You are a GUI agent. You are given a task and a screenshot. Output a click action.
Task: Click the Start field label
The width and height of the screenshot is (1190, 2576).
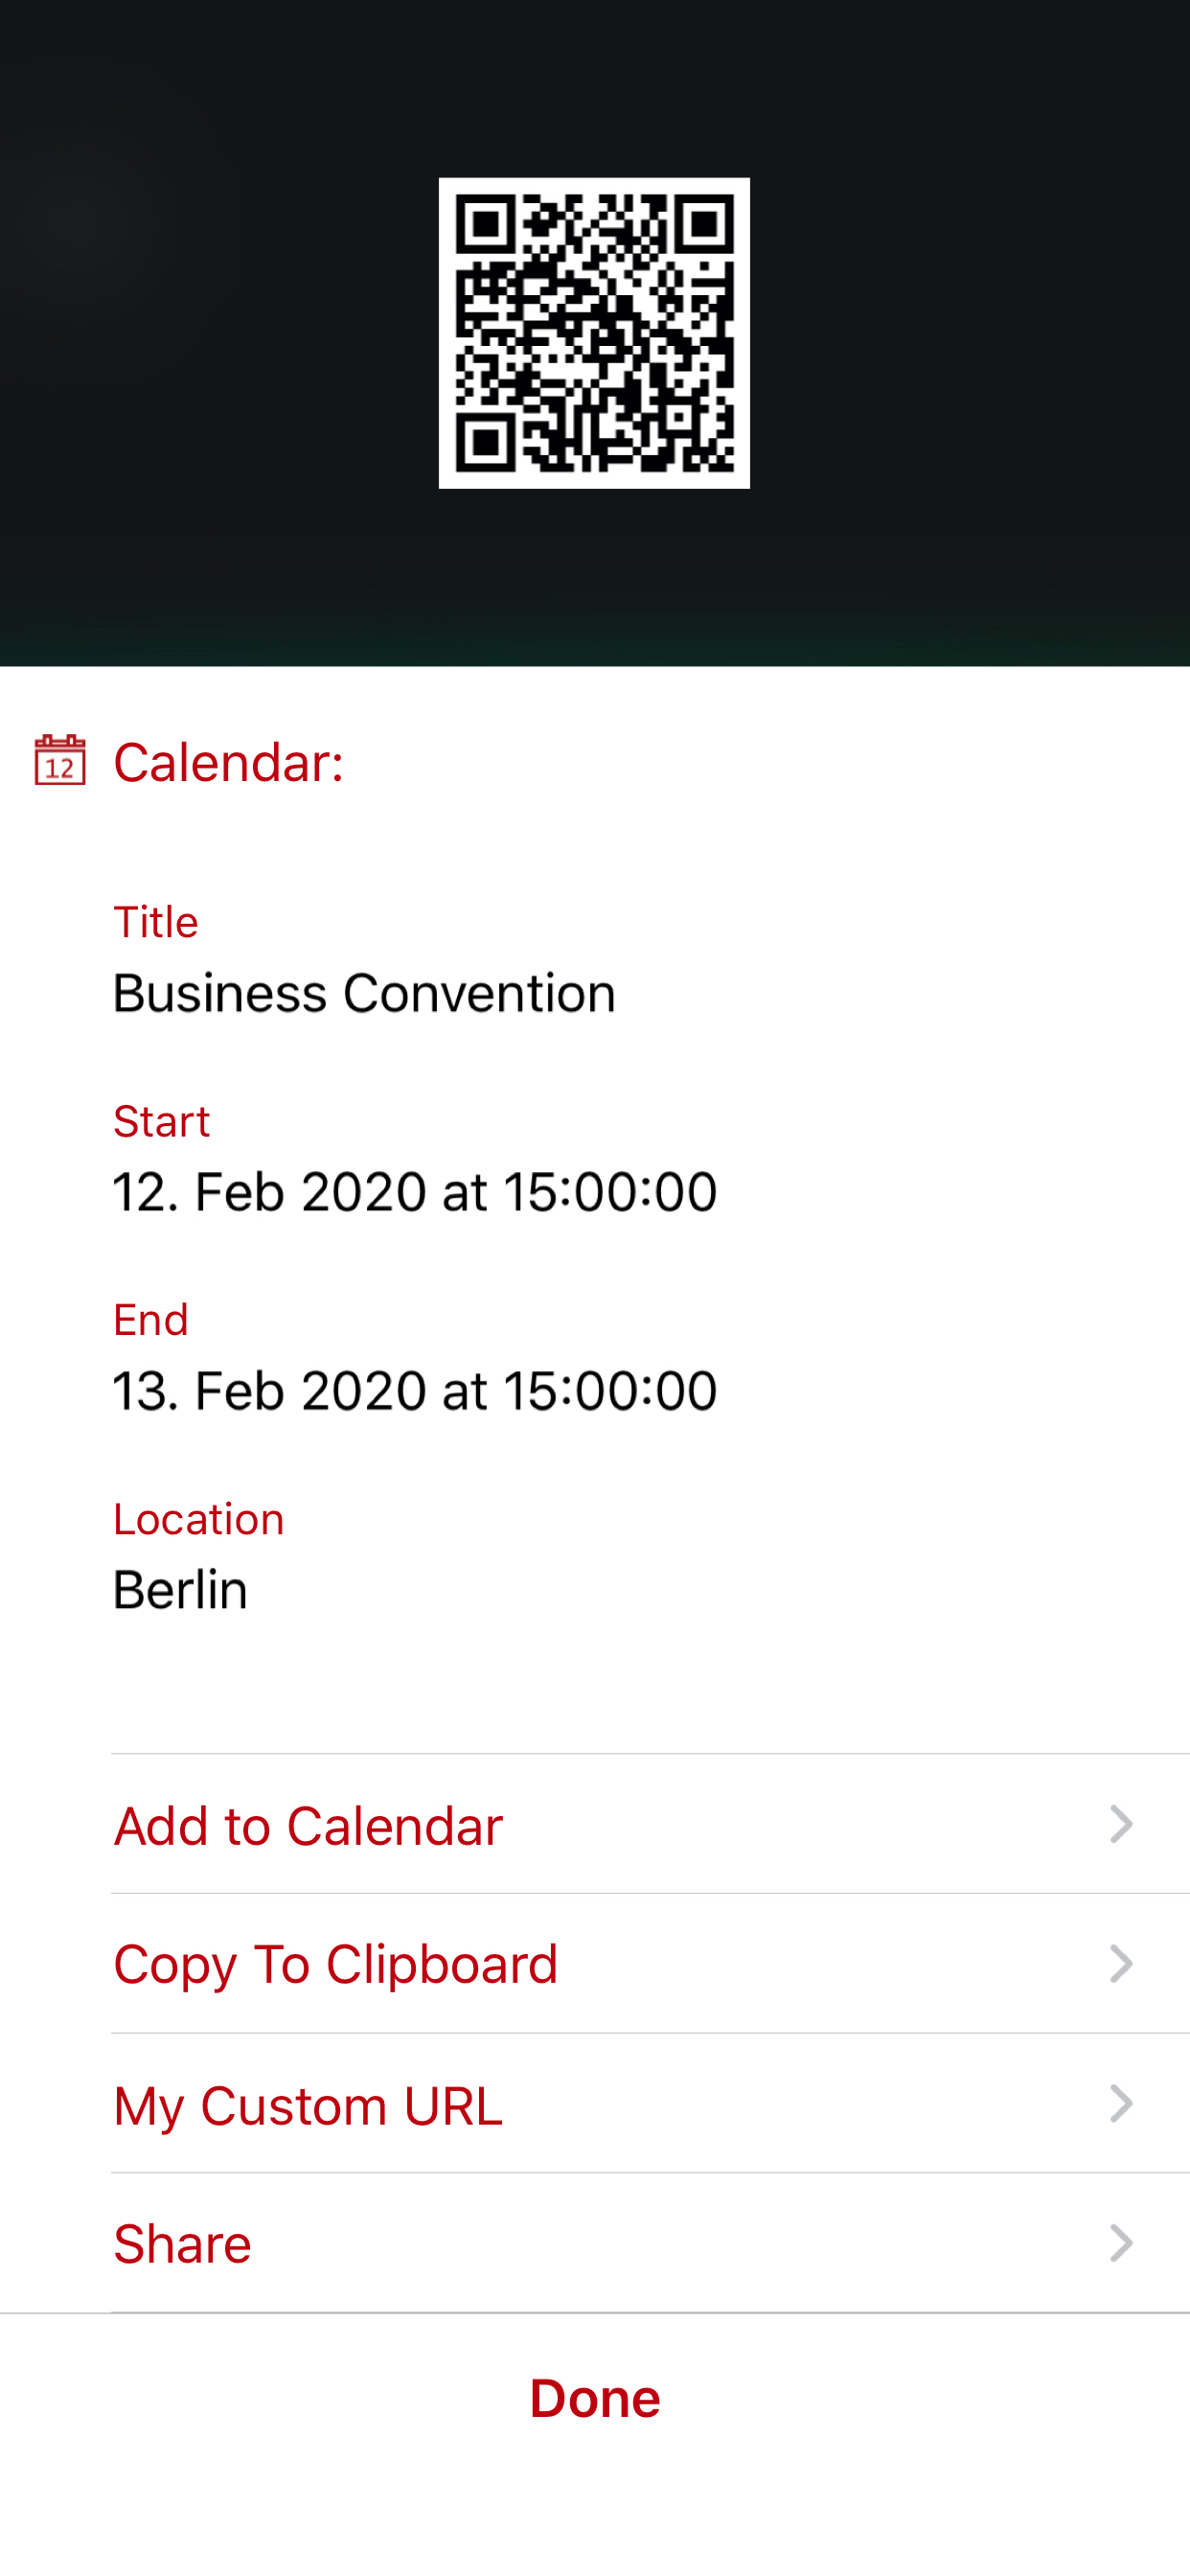click(161, 1121)
